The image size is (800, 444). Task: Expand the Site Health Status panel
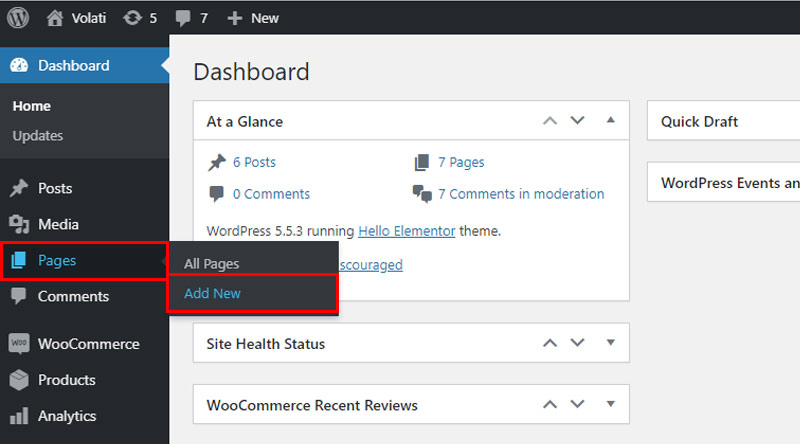tap(610, 342)
